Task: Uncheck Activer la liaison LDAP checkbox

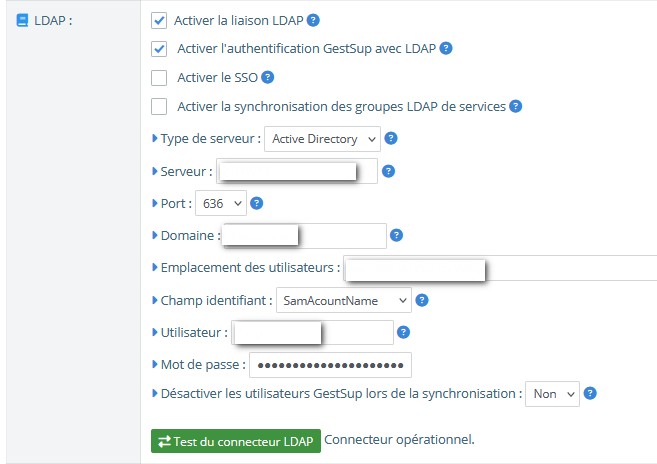Action: [159, 21]
